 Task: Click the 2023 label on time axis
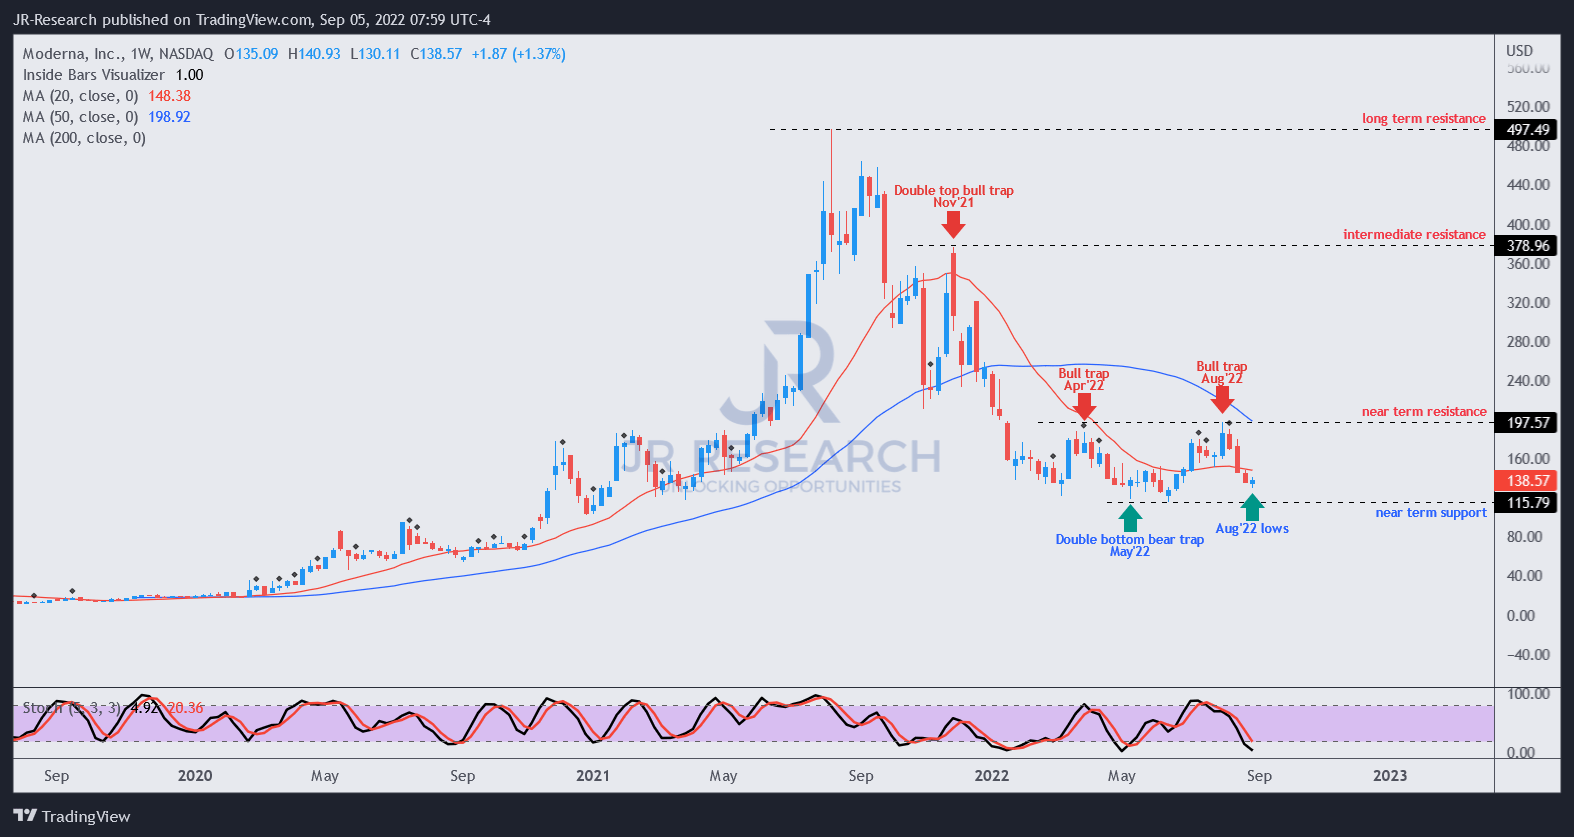pos(1390,776)
